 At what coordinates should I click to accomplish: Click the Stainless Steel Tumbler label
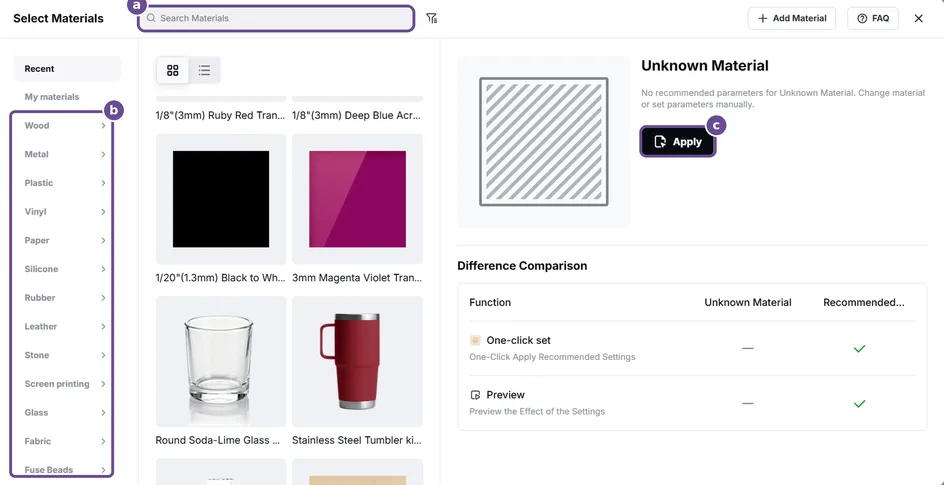tap(356, 440)
